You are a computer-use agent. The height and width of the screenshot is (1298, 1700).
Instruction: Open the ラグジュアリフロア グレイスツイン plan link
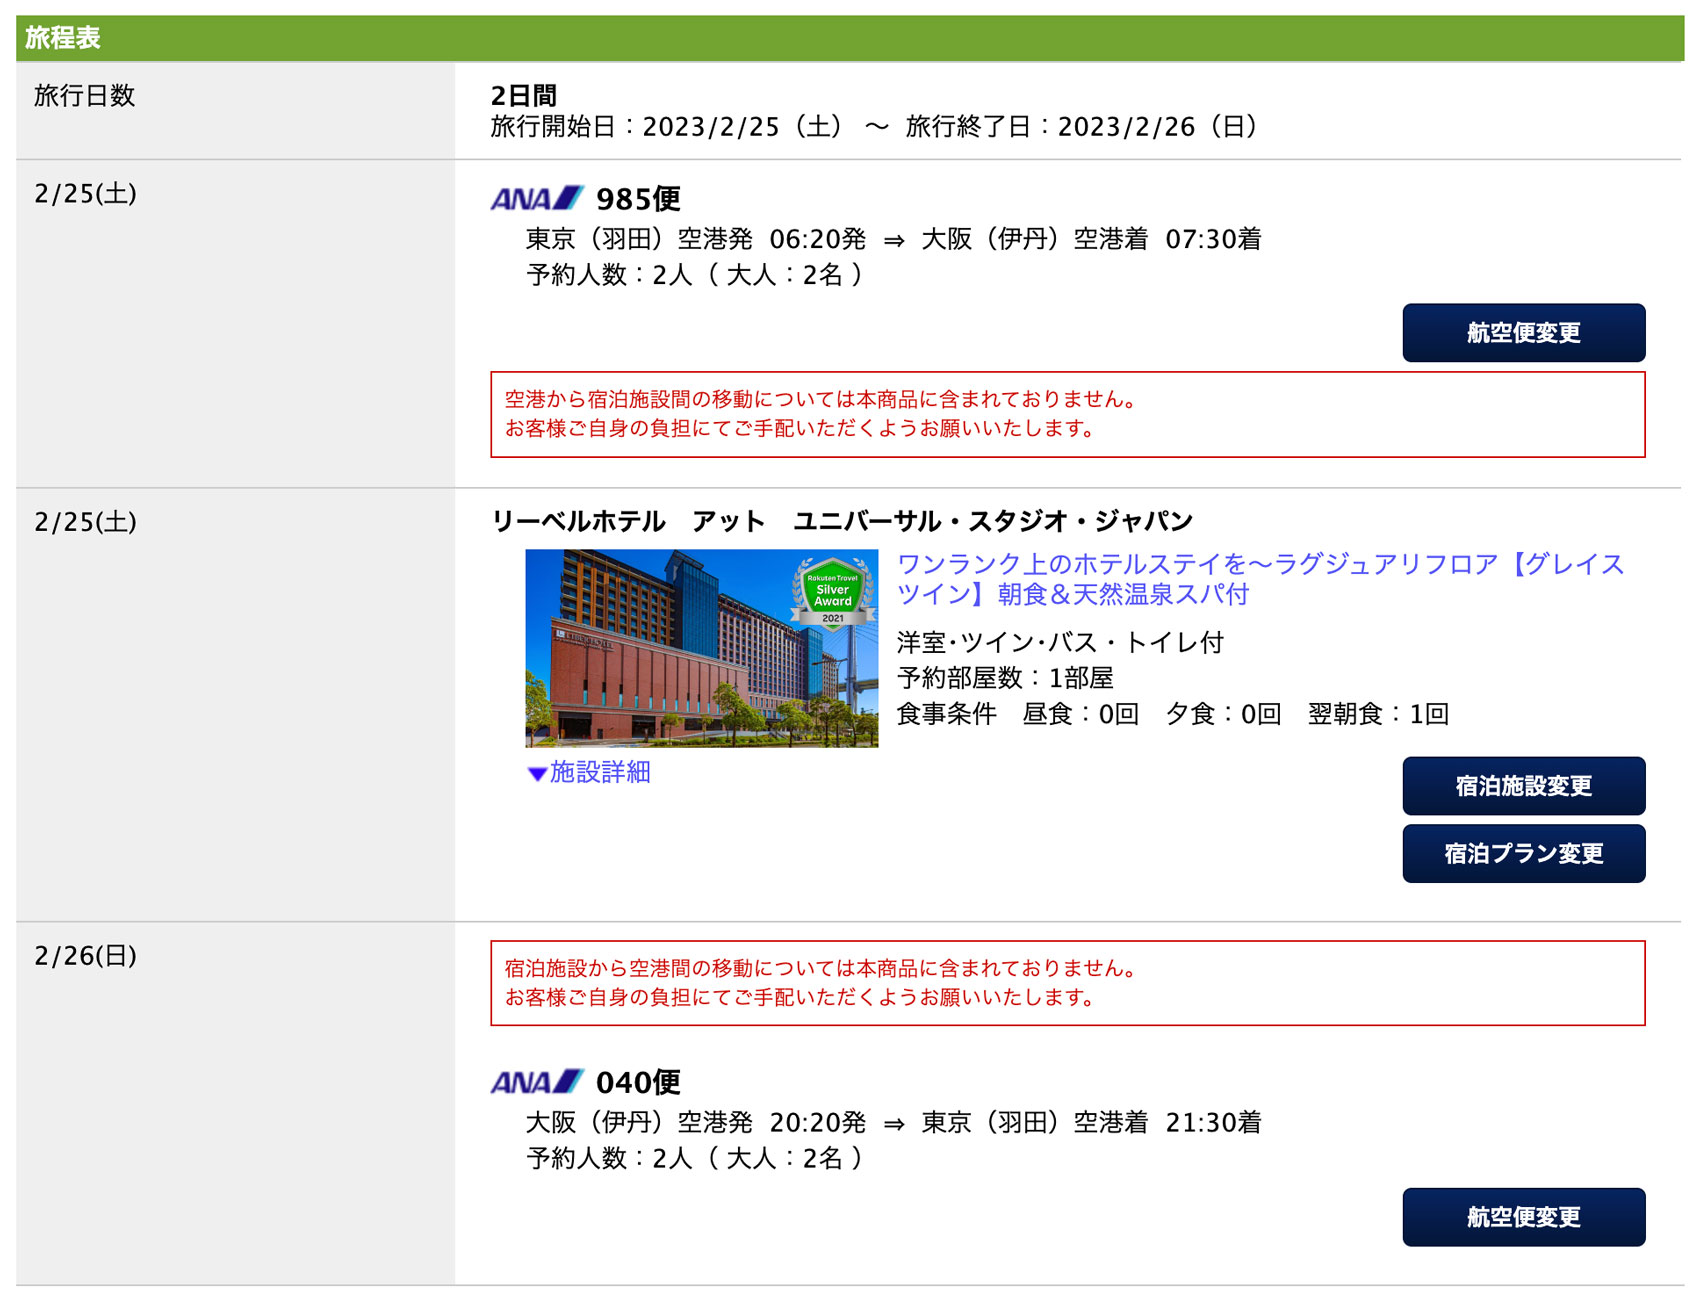tap(1260, 579)
